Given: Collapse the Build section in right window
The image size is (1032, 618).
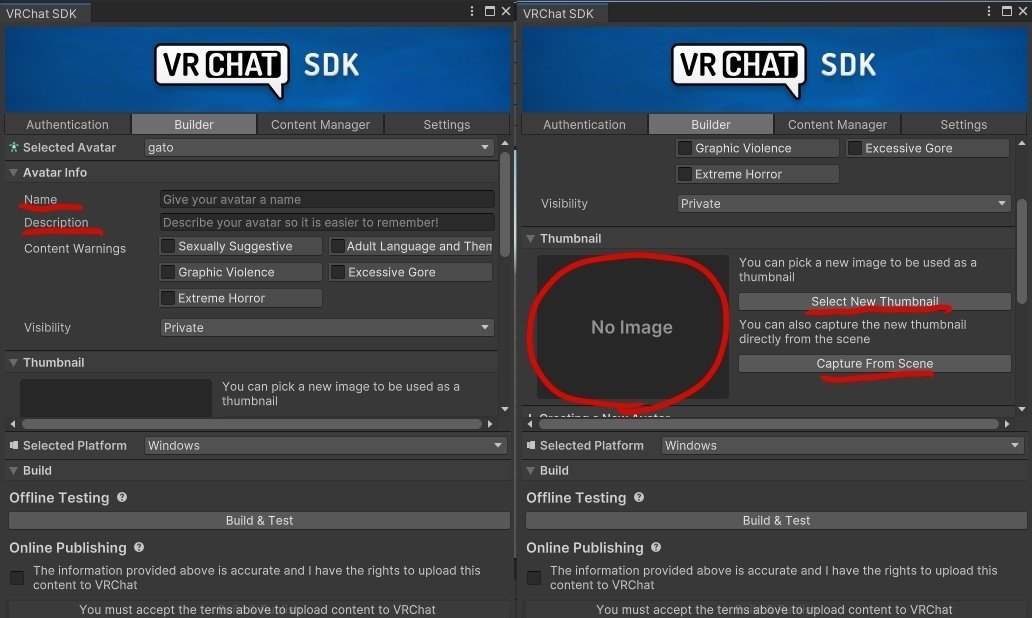Looking at the screenshot, I should tap(530, 471).
